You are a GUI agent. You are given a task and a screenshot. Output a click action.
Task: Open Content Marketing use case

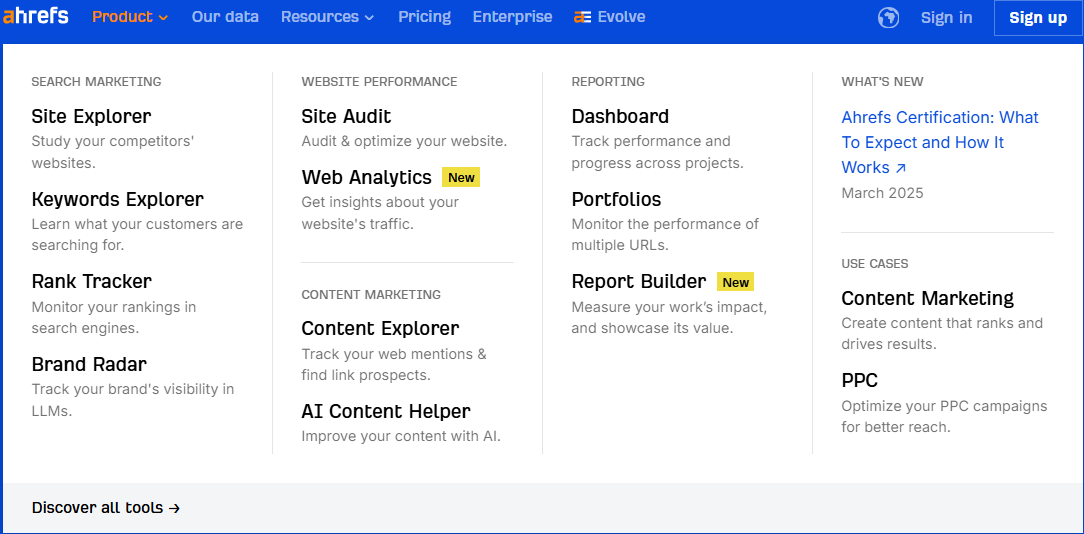tap(927, 298)
